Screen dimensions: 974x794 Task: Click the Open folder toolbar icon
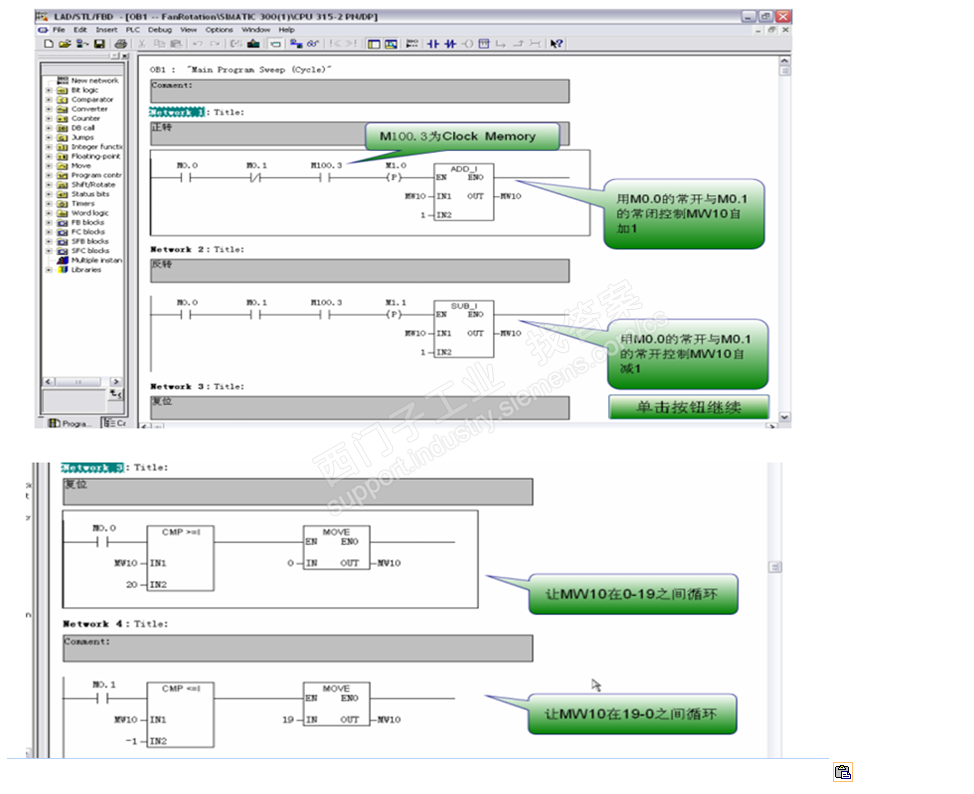coord(65,43)
